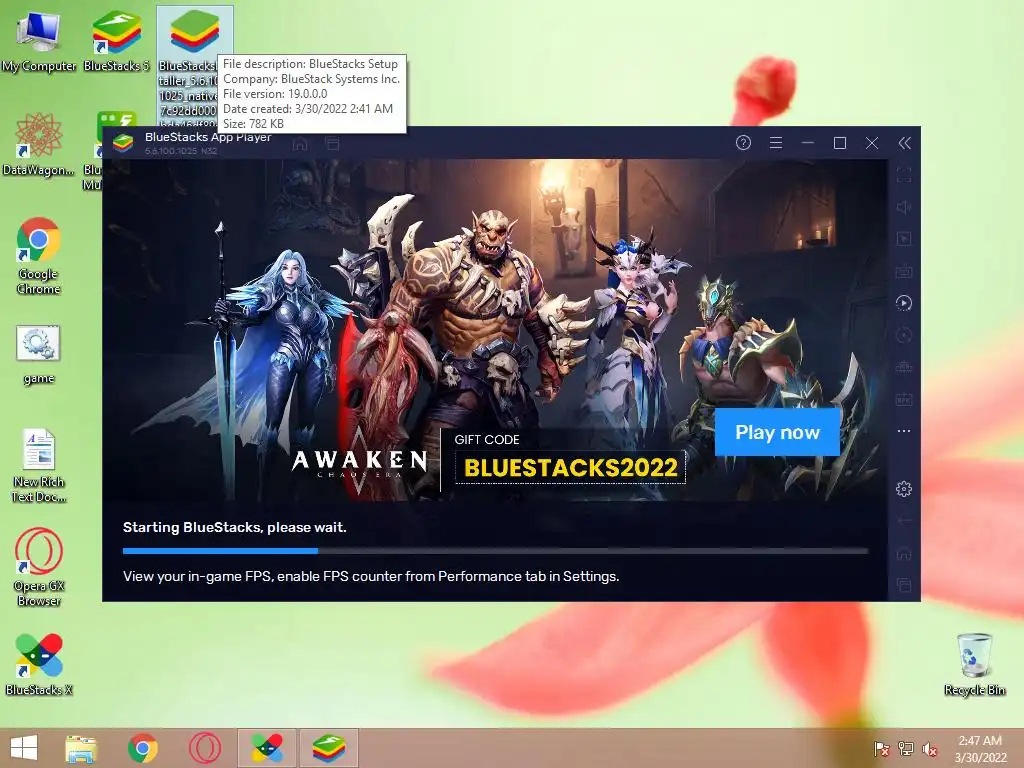Click the Android home icon at sidebar bottom
This screenshot has width=1024, height=768.
[904, 554]
